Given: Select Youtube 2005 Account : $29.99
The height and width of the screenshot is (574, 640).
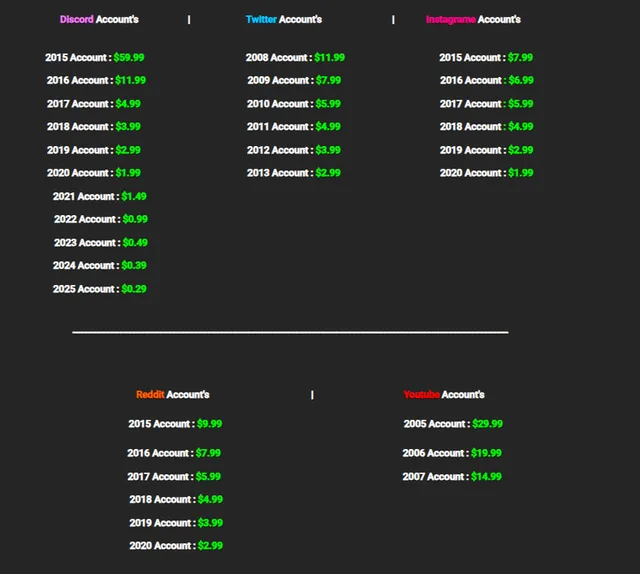Looking at the screenshot, I should [453, 424].
